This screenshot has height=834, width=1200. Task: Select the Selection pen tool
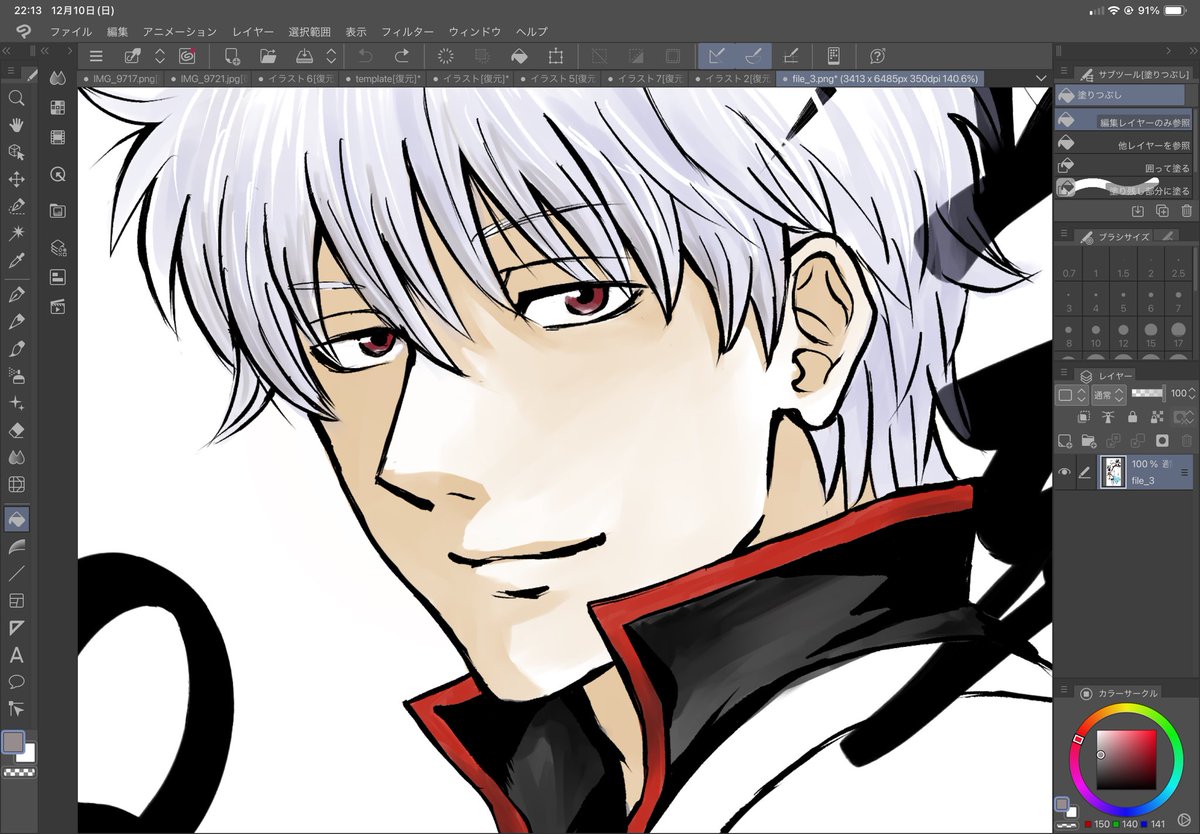pyautogui.click(x=16, y=206)
